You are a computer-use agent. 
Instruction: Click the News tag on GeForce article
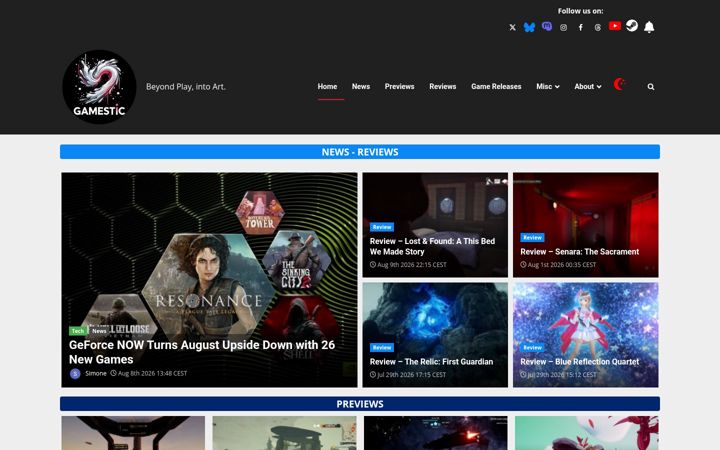pos(99,331)
